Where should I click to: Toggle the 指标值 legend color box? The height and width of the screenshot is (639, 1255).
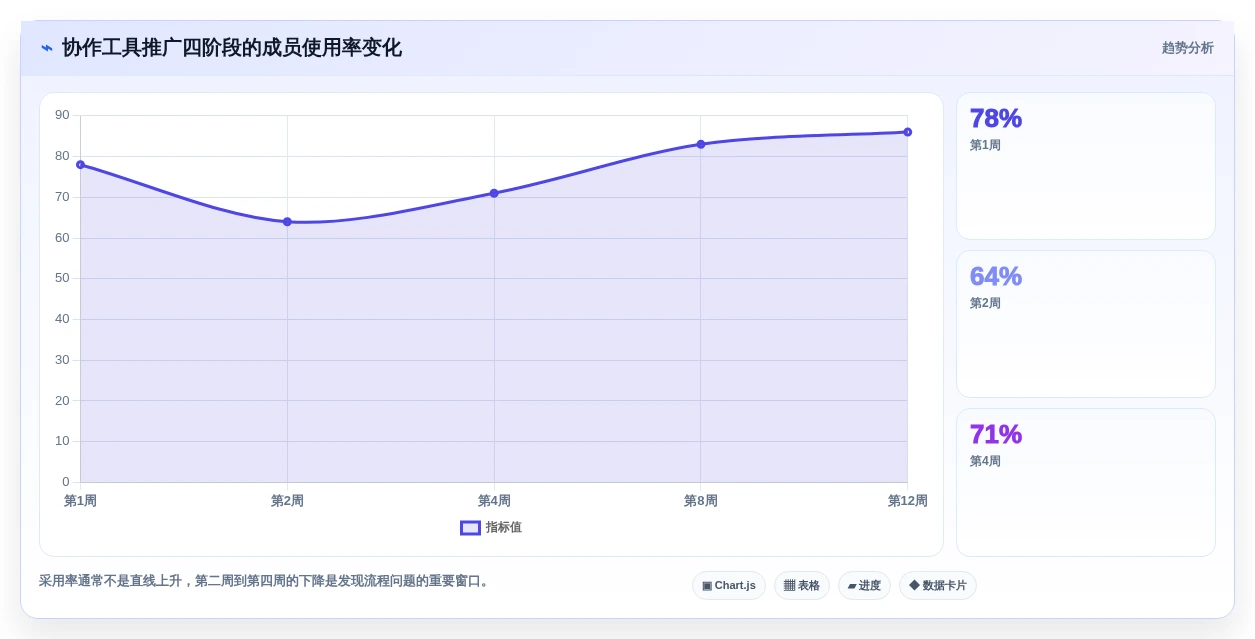click(470, 528)
